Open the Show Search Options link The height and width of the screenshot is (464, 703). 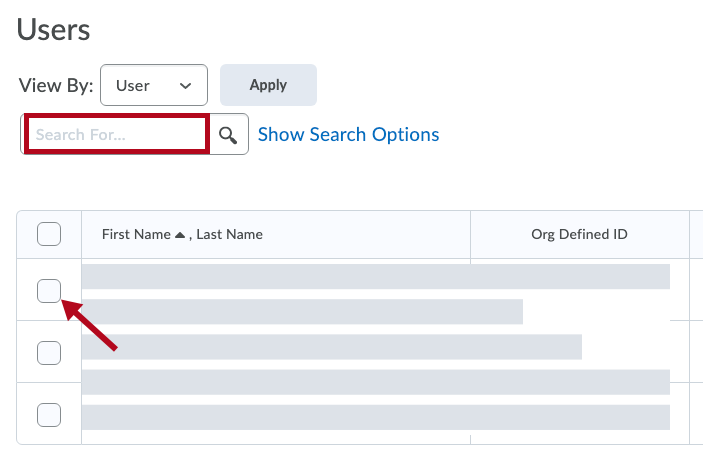pos(348,135)
